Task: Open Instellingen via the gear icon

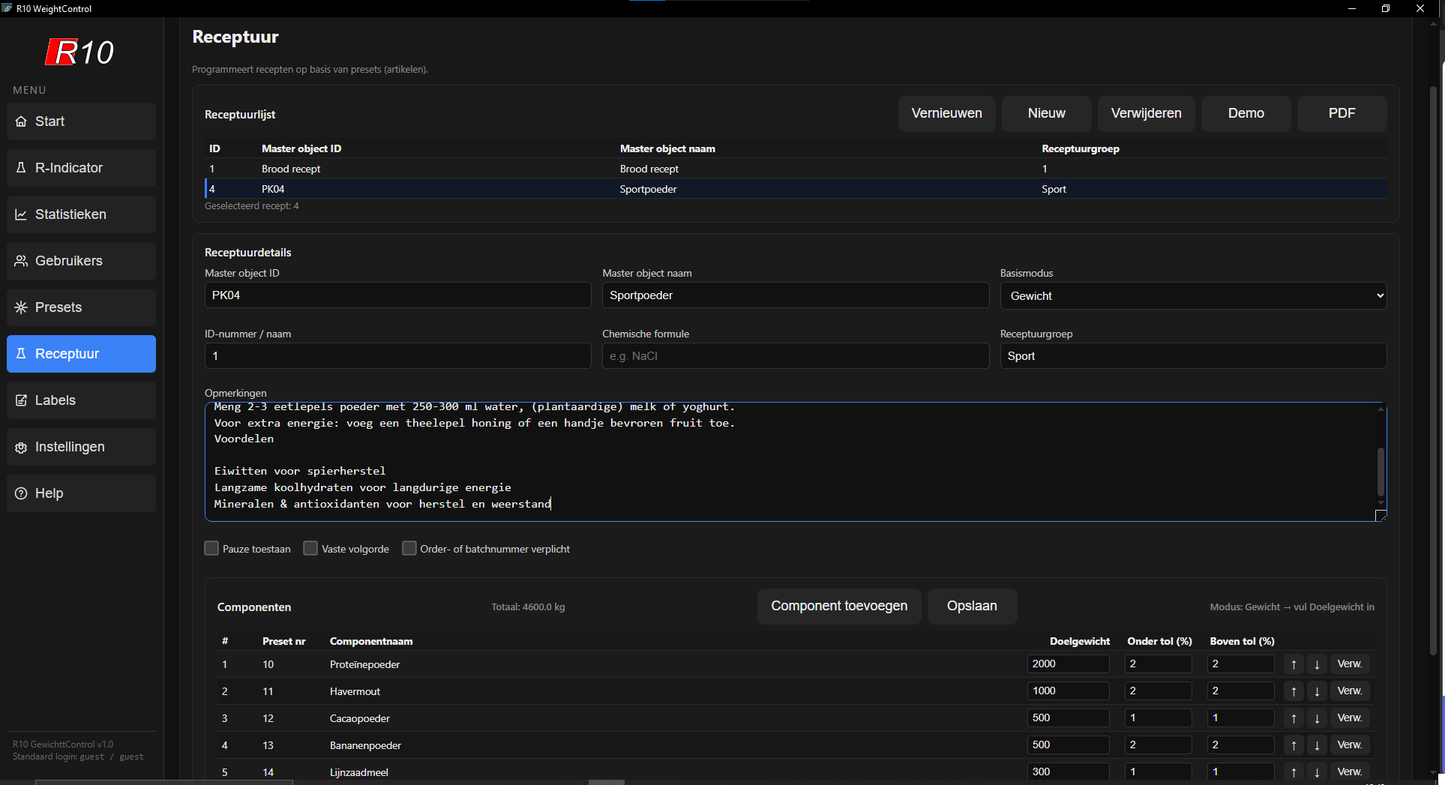Action: pyautogui.click(x=22, y=446)
